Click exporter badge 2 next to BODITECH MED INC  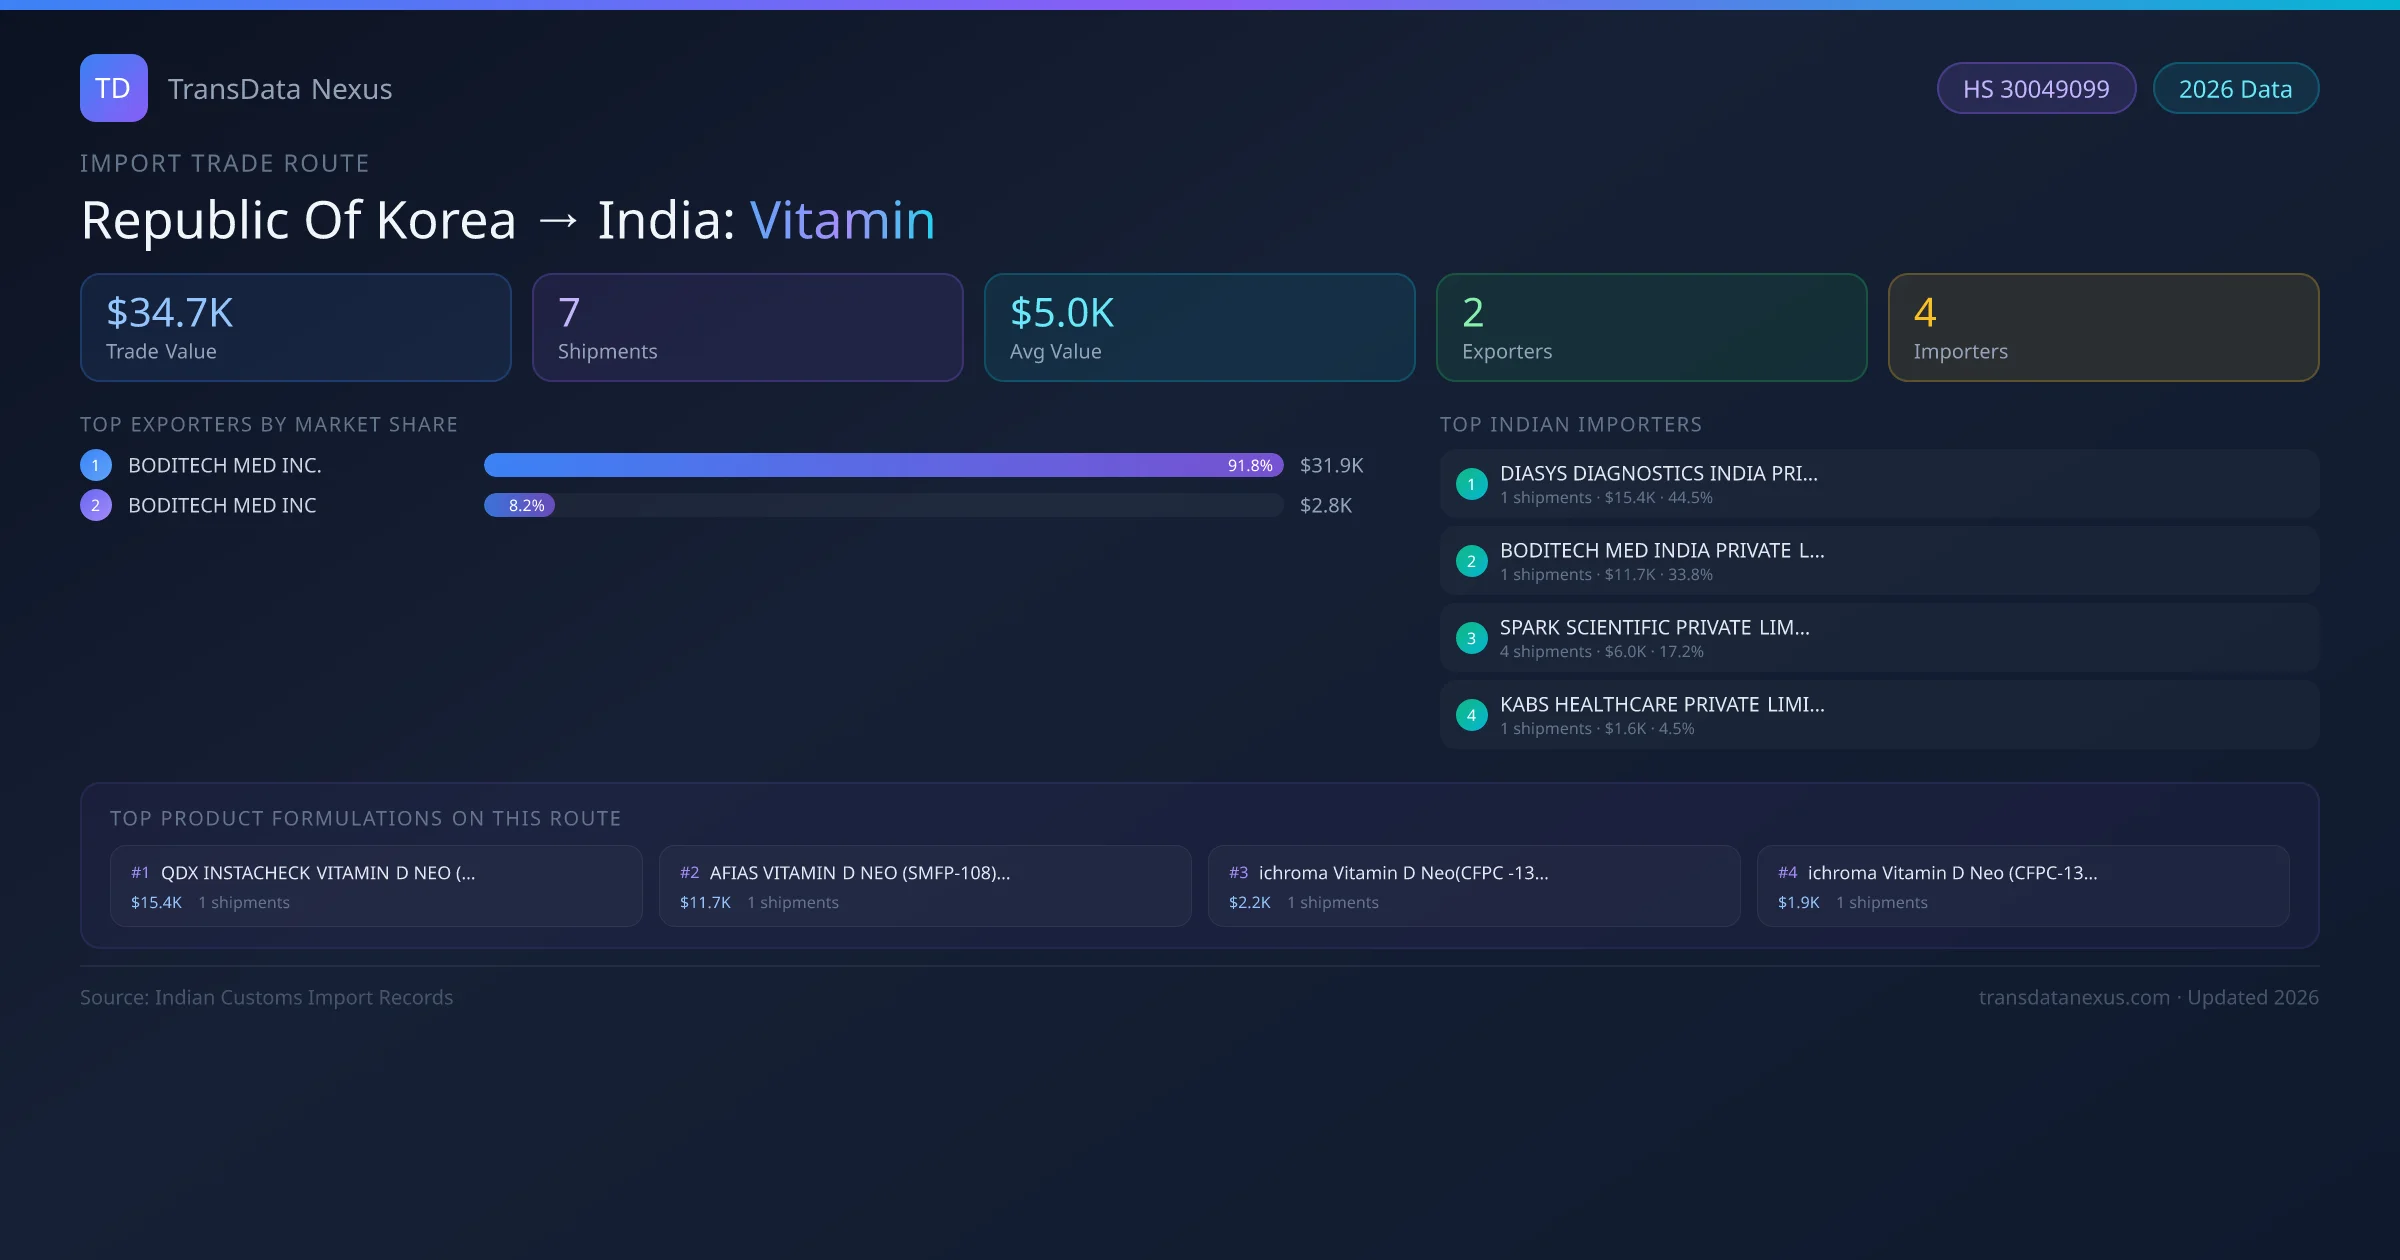pyautogui.click(x=95, y=505)
